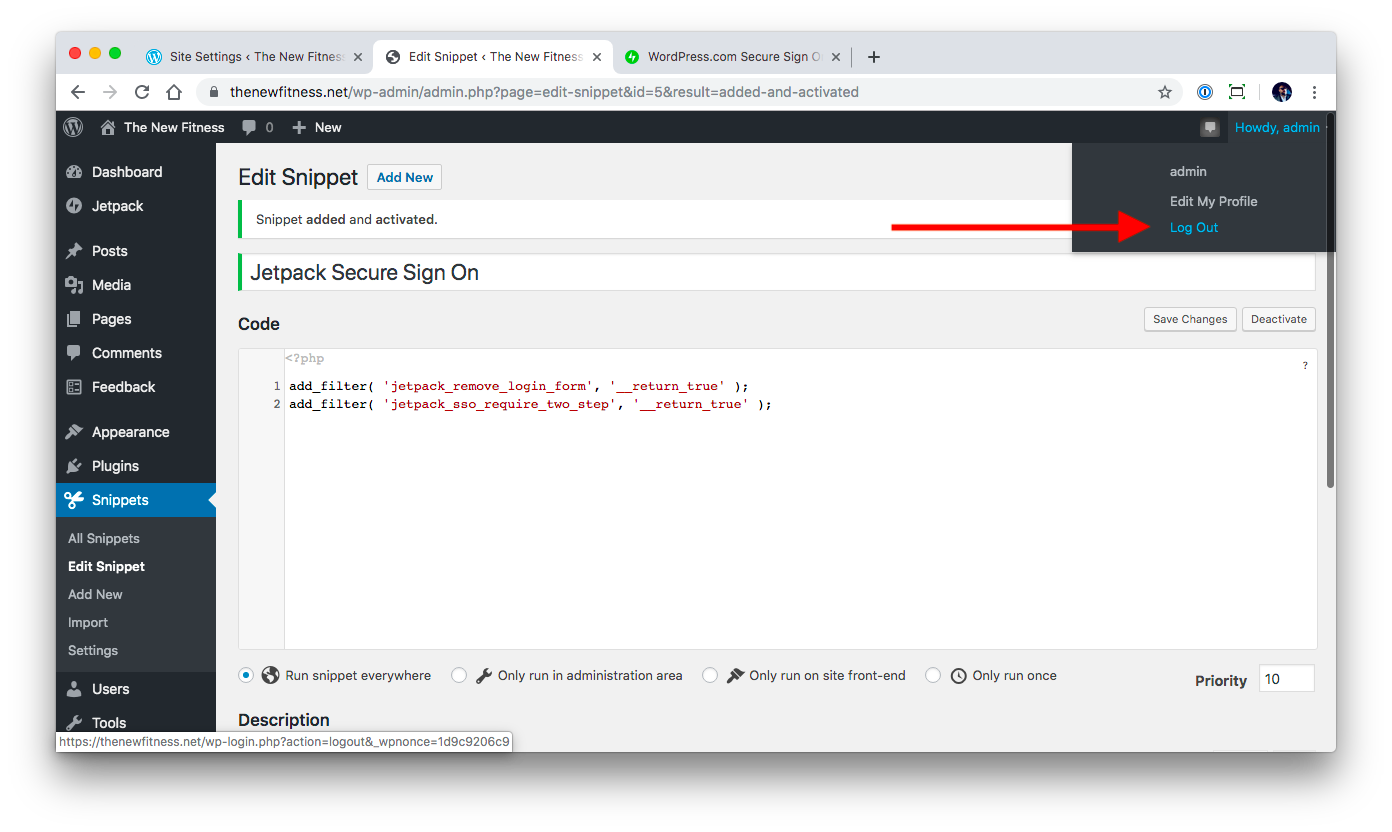Viewport: 1392px width, 832px height.
Task: Open Comments in the sidebar
Action: coord(136,353)
